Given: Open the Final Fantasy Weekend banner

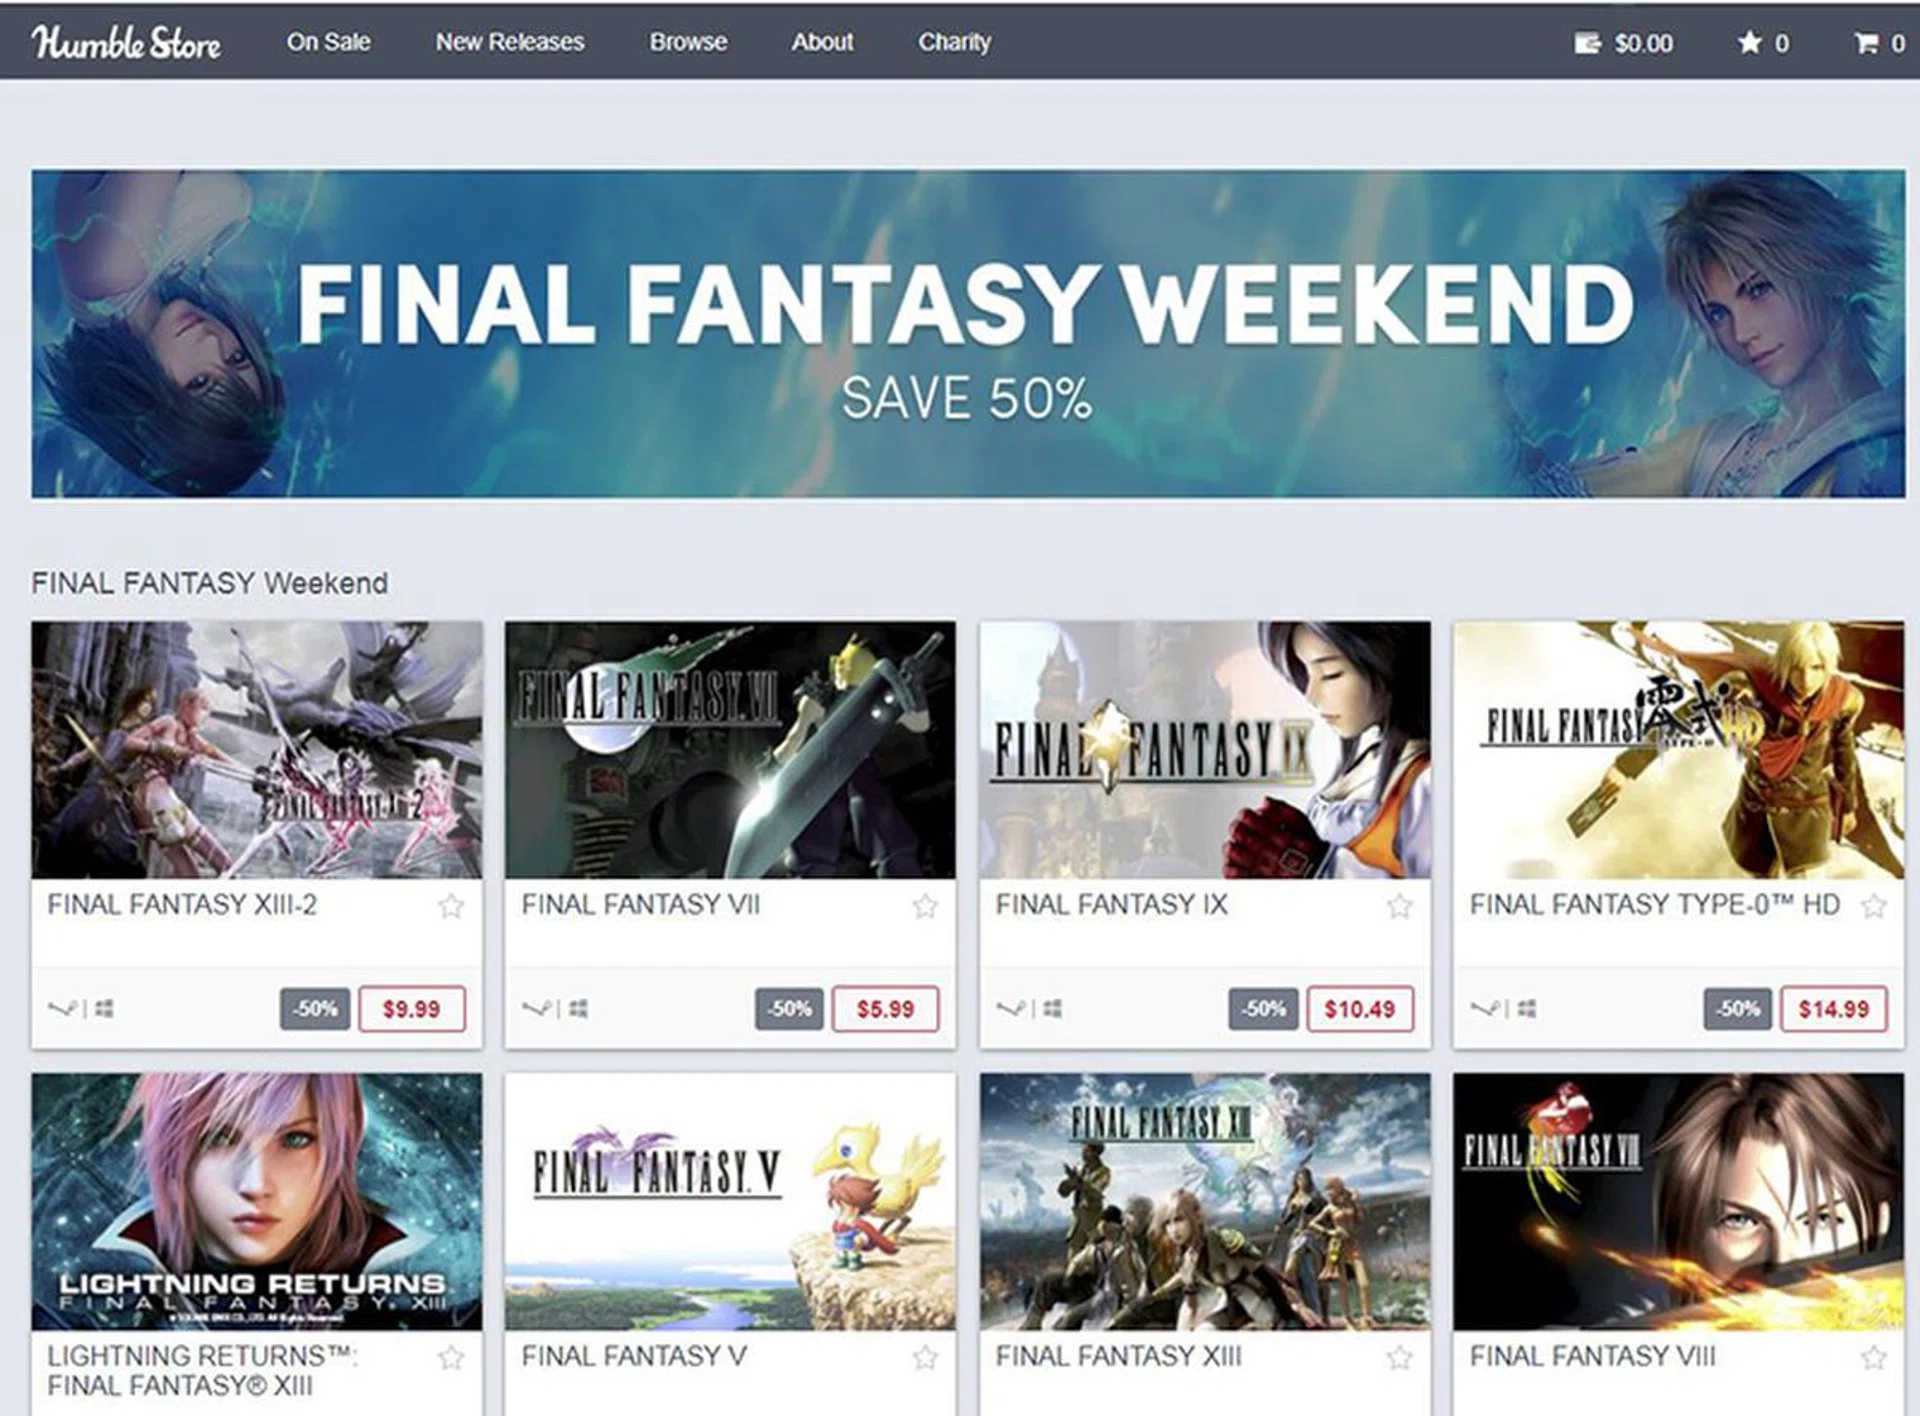Looking at the screenshot, I should (968, 333).
